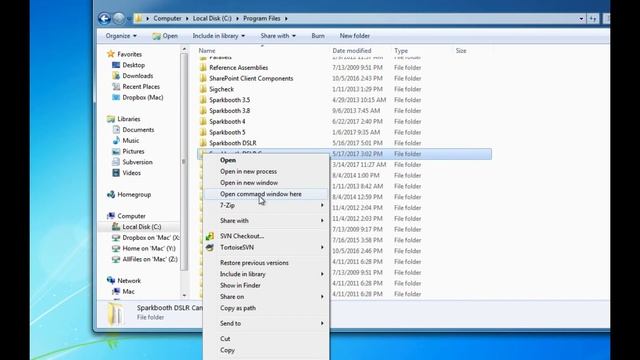Expand the Share on submenu
The width and height of the screenshot is (640, 360).
point(322,297)
